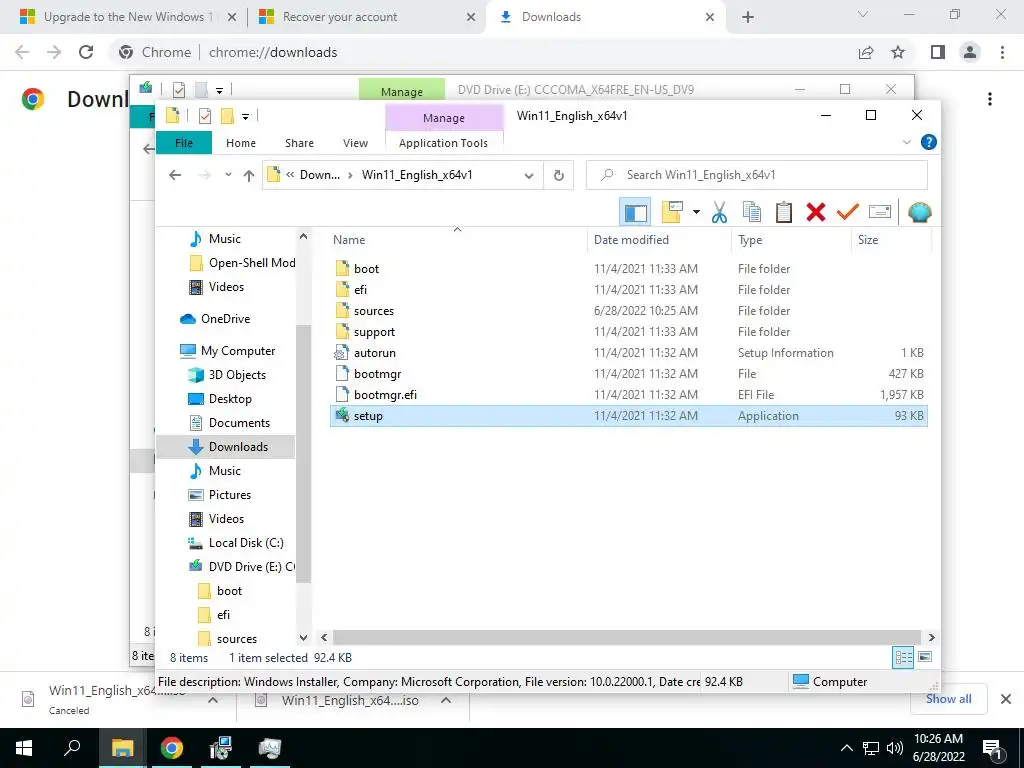
Task: Click the Rename toolbar icon
Action: (880, 212)
